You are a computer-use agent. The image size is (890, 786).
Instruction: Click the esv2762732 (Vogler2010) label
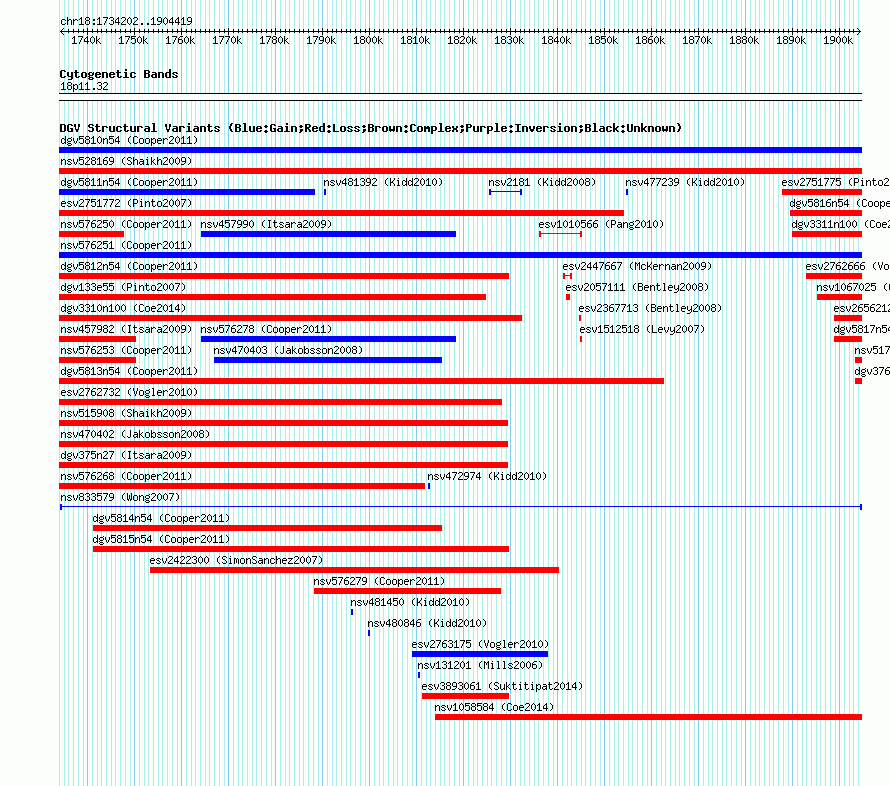[129, 392]
